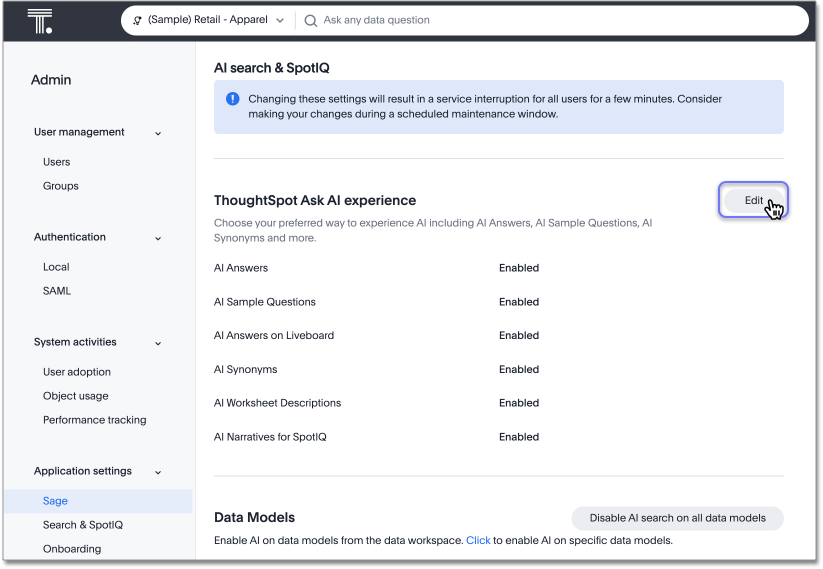
Task: Edit ThoughtSpot Ask AI experience settings
Action: [x=753, y=201]
